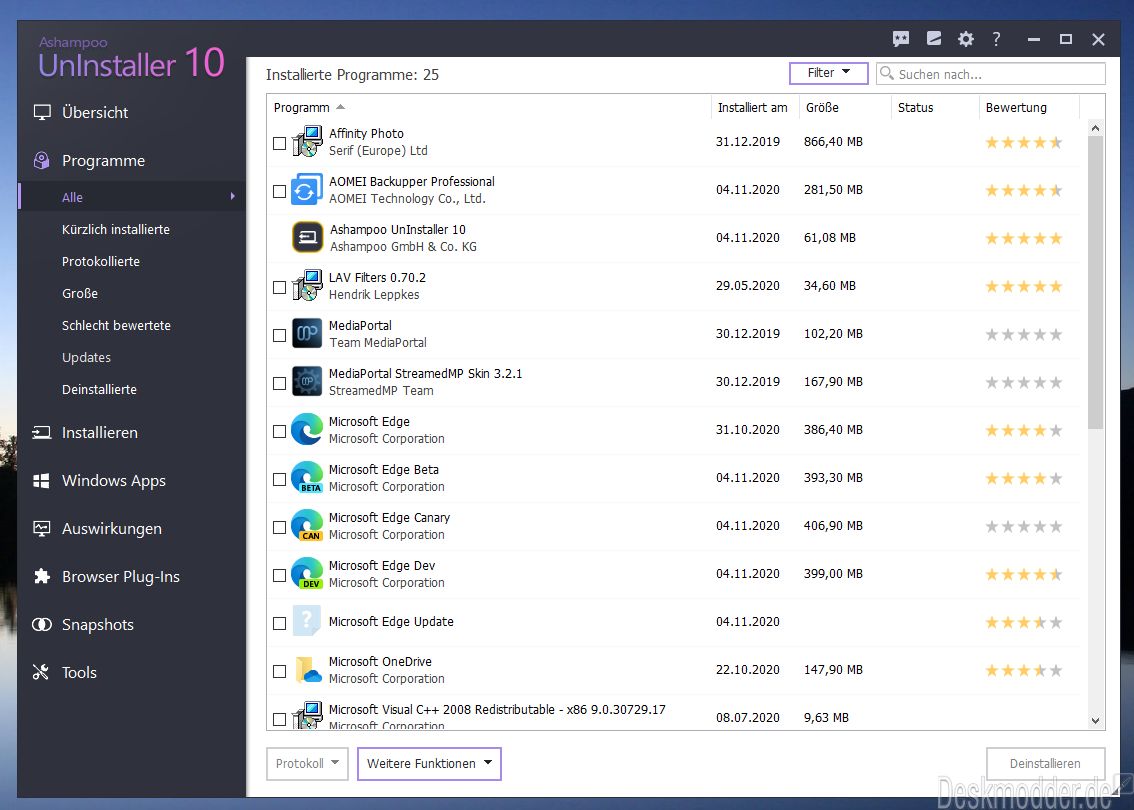The height and width of the screenshot is (810, 1134).
Task: Click the Deinstallieren button
Action: click(1045, 764)
